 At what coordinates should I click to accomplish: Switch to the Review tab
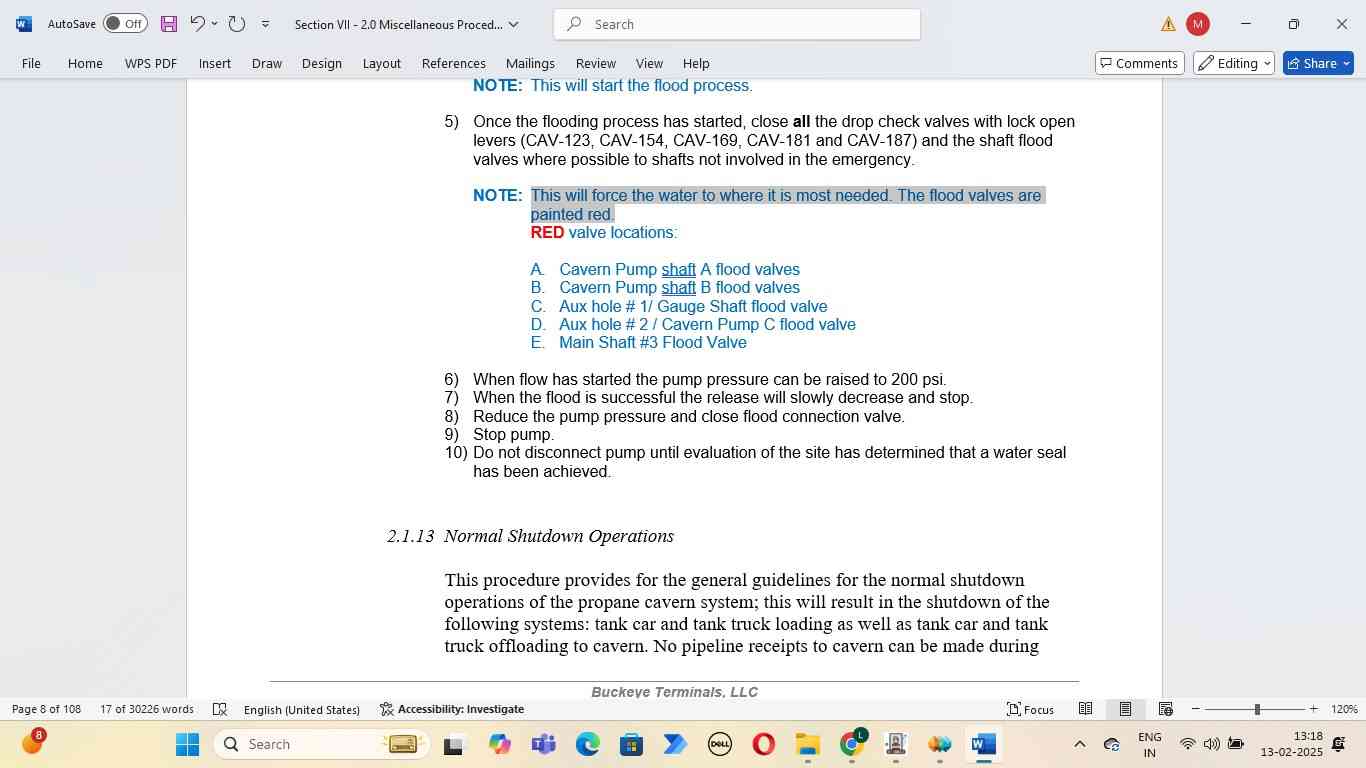596,63
